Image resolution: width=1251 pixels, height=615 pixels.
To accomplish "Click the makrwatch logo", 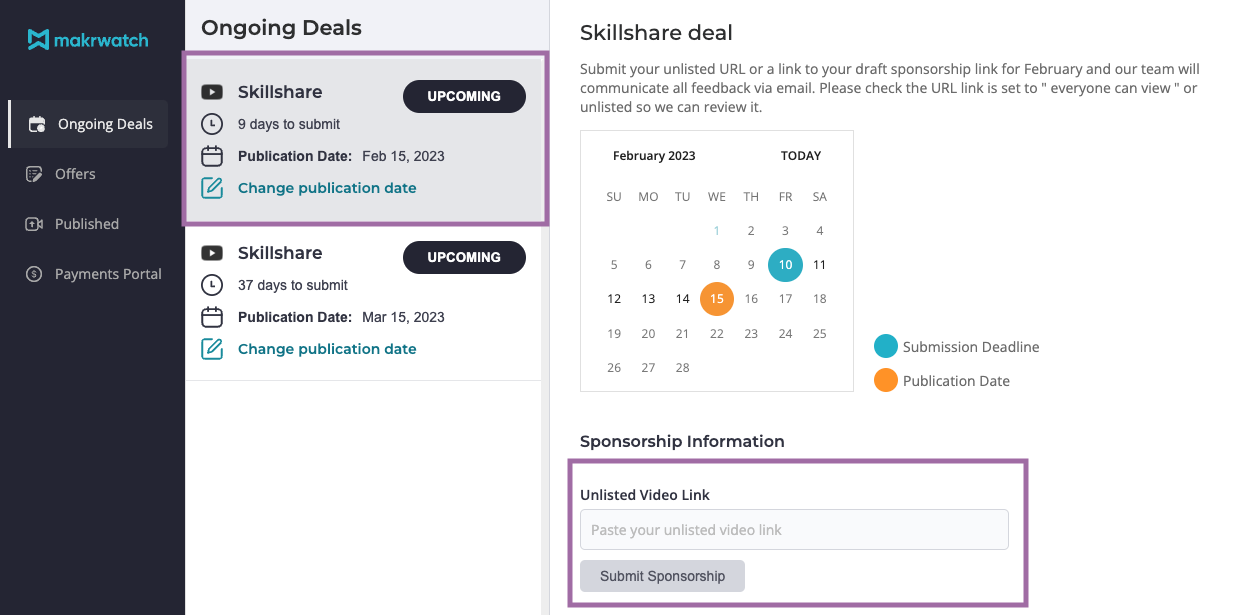I will click(x=88, y=40).
